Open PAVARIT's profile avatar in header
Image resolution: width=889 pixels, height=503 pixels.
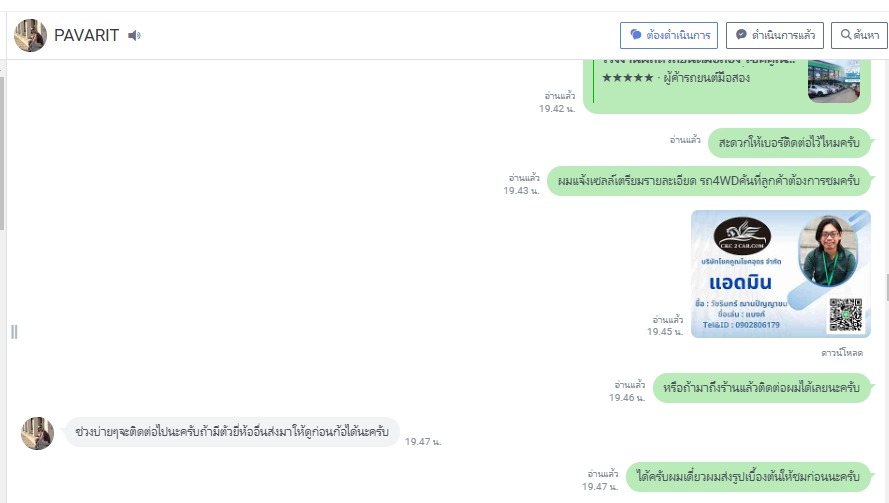click(x=30, y=35)
